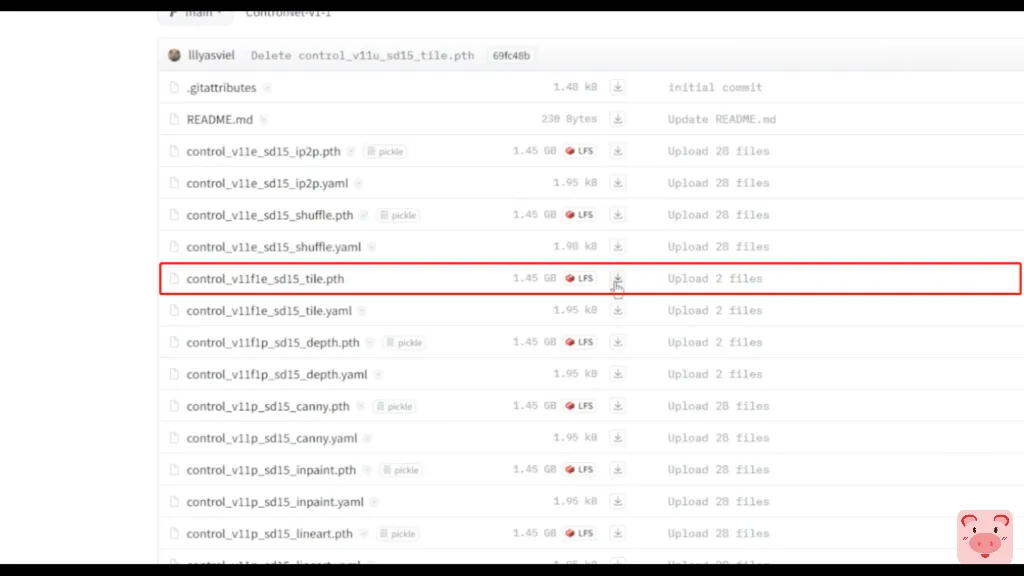Open control_v11f1p_sd15_depth.pth file page

pyautogui.click(x=273, y=343)
